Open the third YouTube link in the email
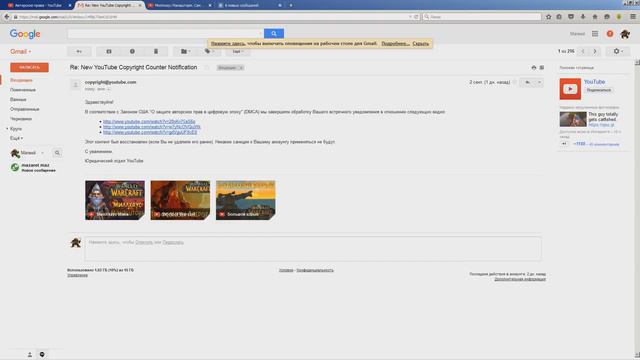640x360 pixels. pos(150,132)
